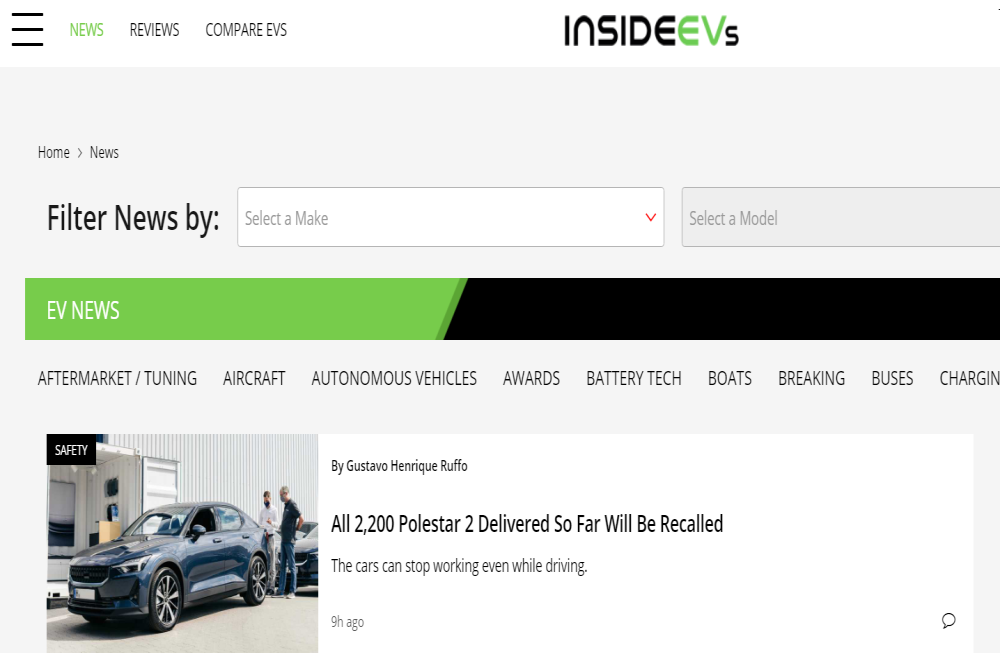The image size is (1000, 653).
Task: Click the article summary about cars stopping
Action: 459,566
